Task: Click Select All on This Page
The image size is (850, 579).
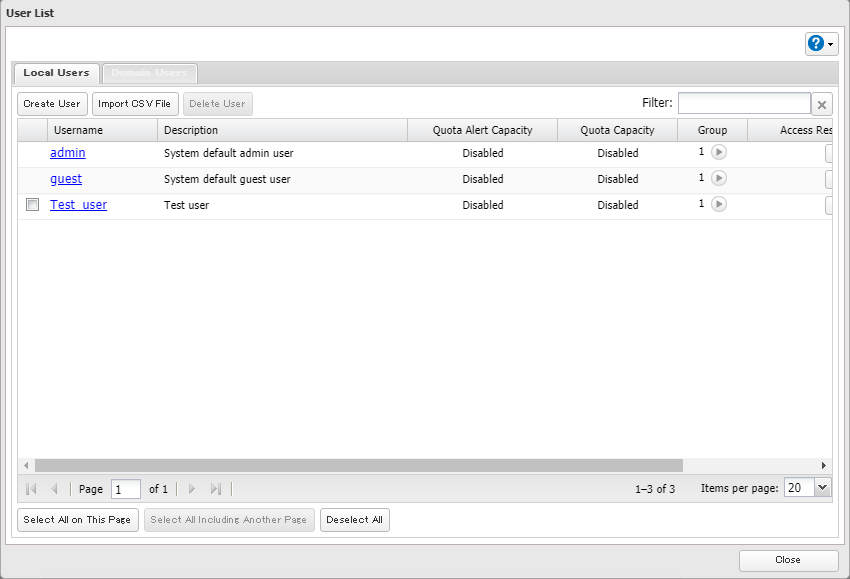Action: point(77,520)
